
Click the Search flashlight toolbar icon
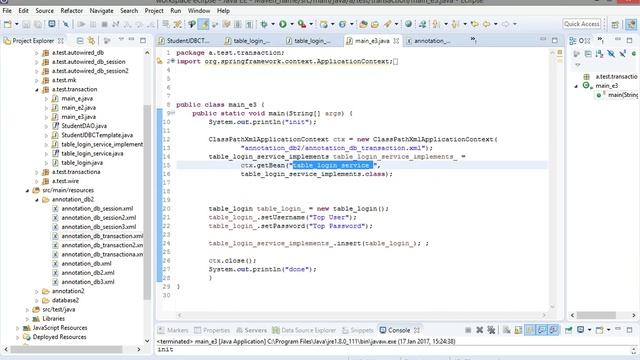(388, 24)
